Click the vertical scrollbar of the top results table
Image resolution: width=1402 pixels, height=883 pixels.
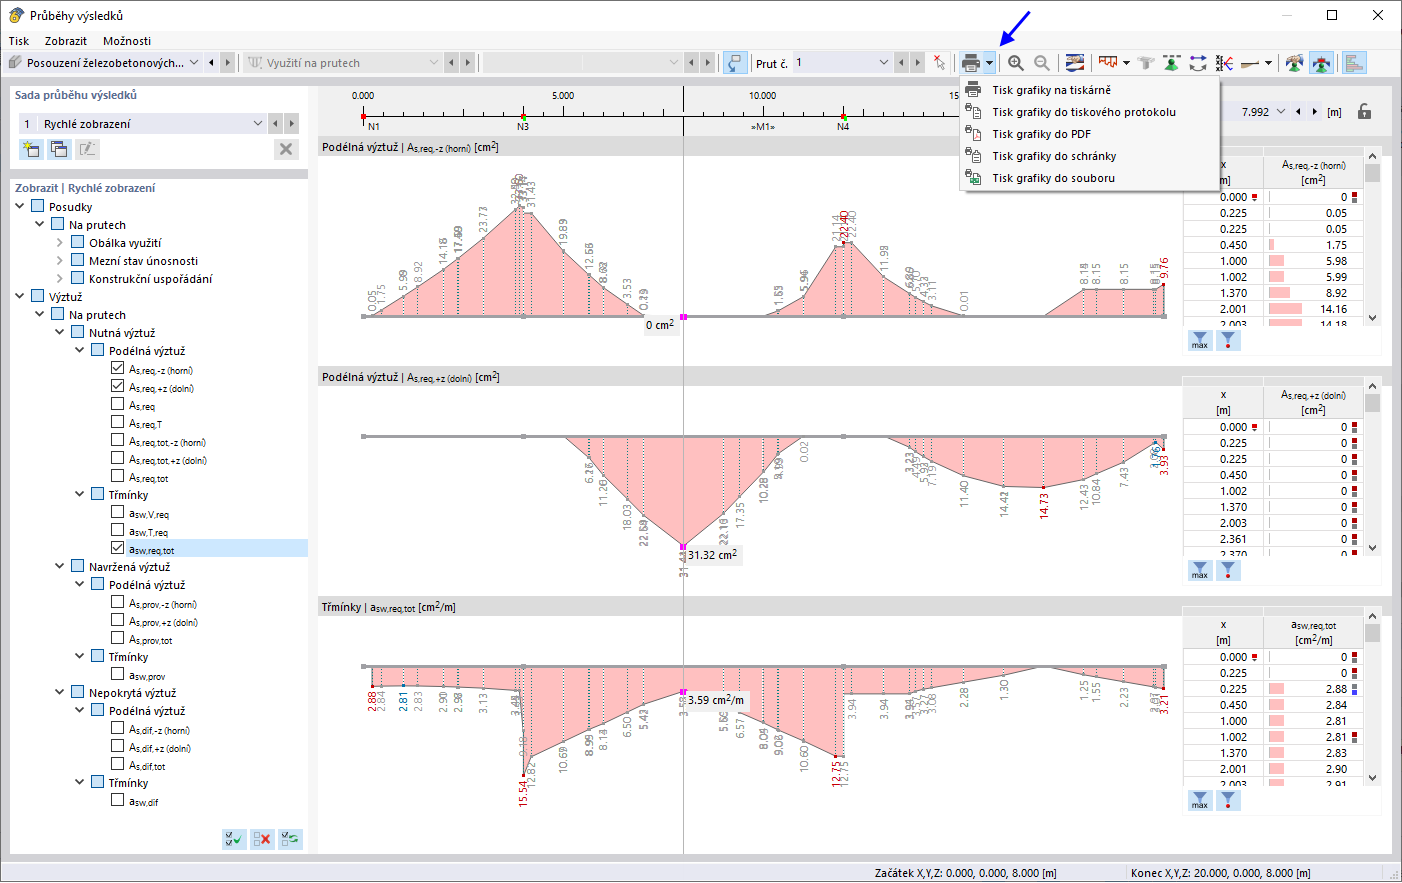1373,236
